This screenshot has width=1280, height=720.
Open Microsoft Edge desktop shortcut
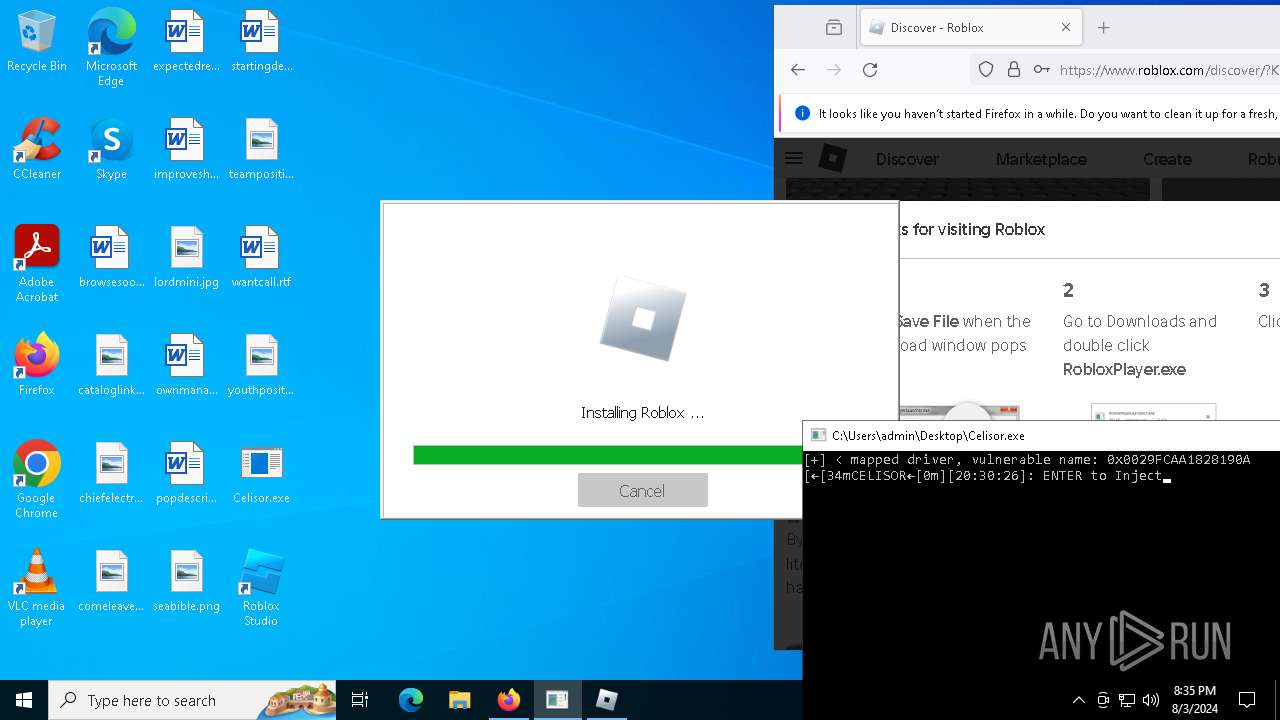111,48
